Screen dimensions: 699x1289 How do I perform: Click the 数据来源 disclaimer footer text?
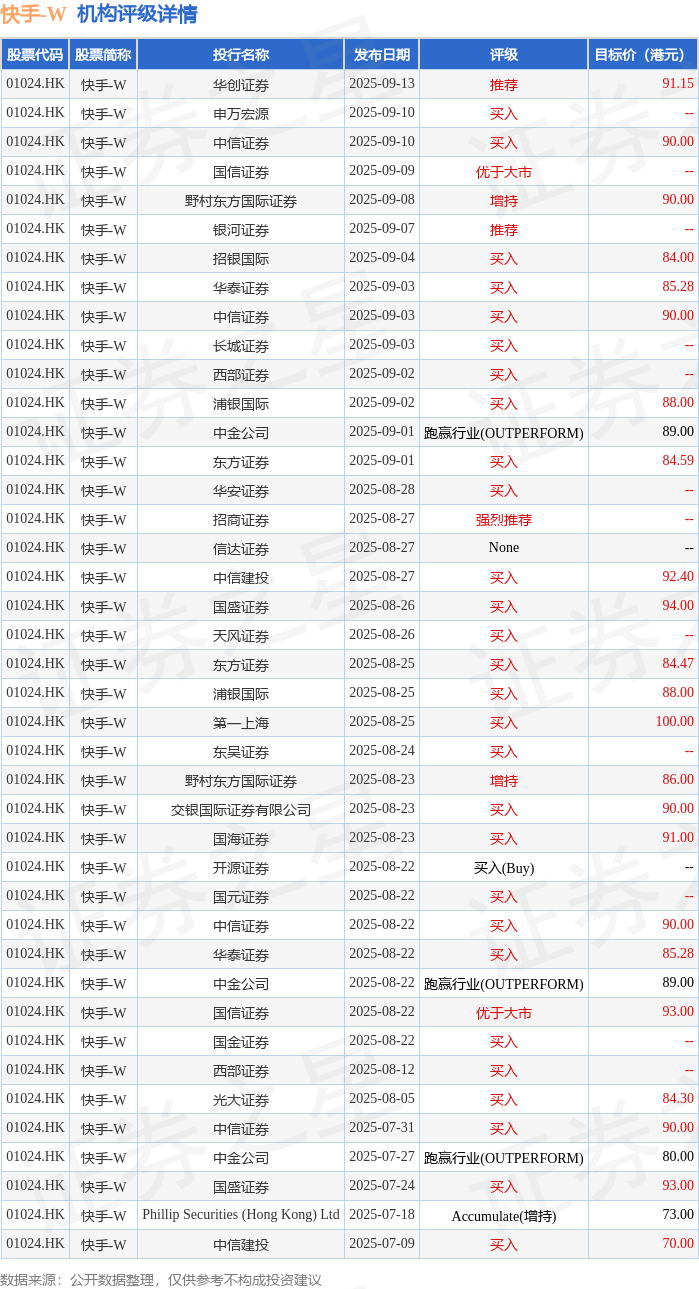161,1279
